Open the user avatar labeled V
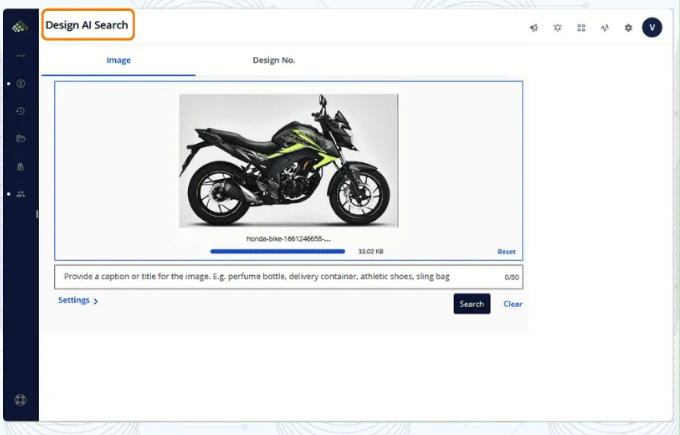The width and height of the screenshot is (680, 435). coord(652,27)
